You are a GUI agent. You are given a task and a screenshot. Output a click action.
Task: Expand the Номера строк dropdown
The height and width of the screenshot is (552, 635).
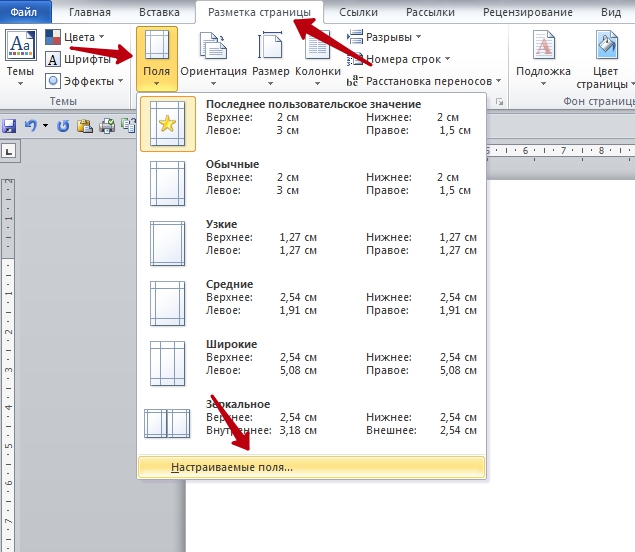click(400, 59)
